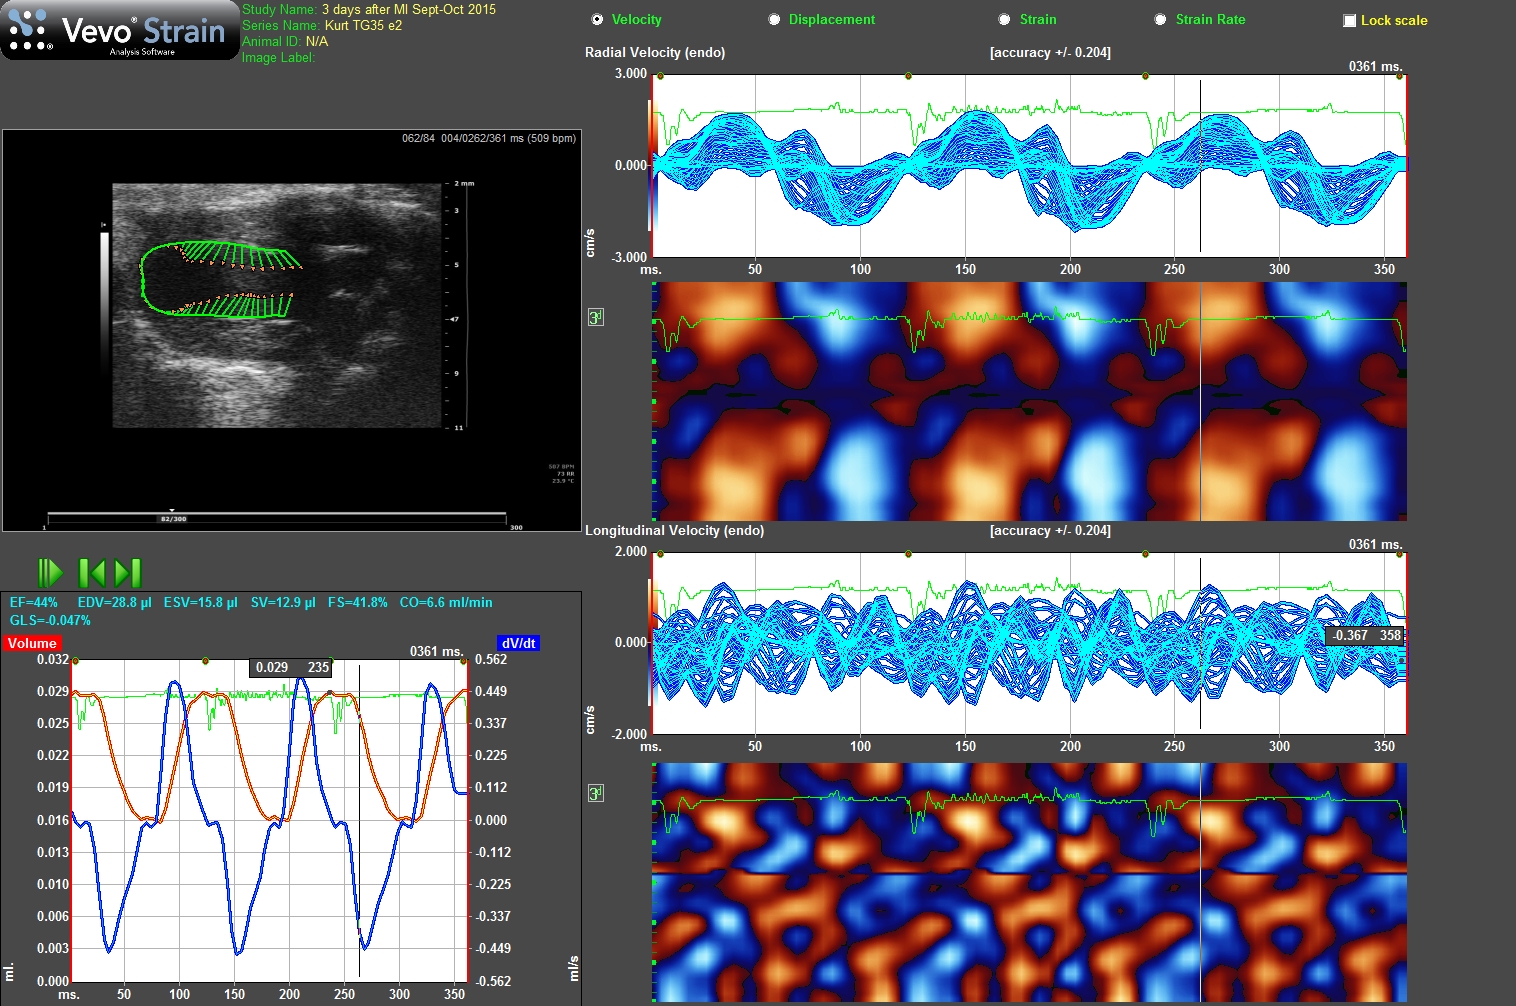Click the green endocardial trace on the ultrasound
The width and height of the screenshot is (1516, 1006).
coord(143,280)
